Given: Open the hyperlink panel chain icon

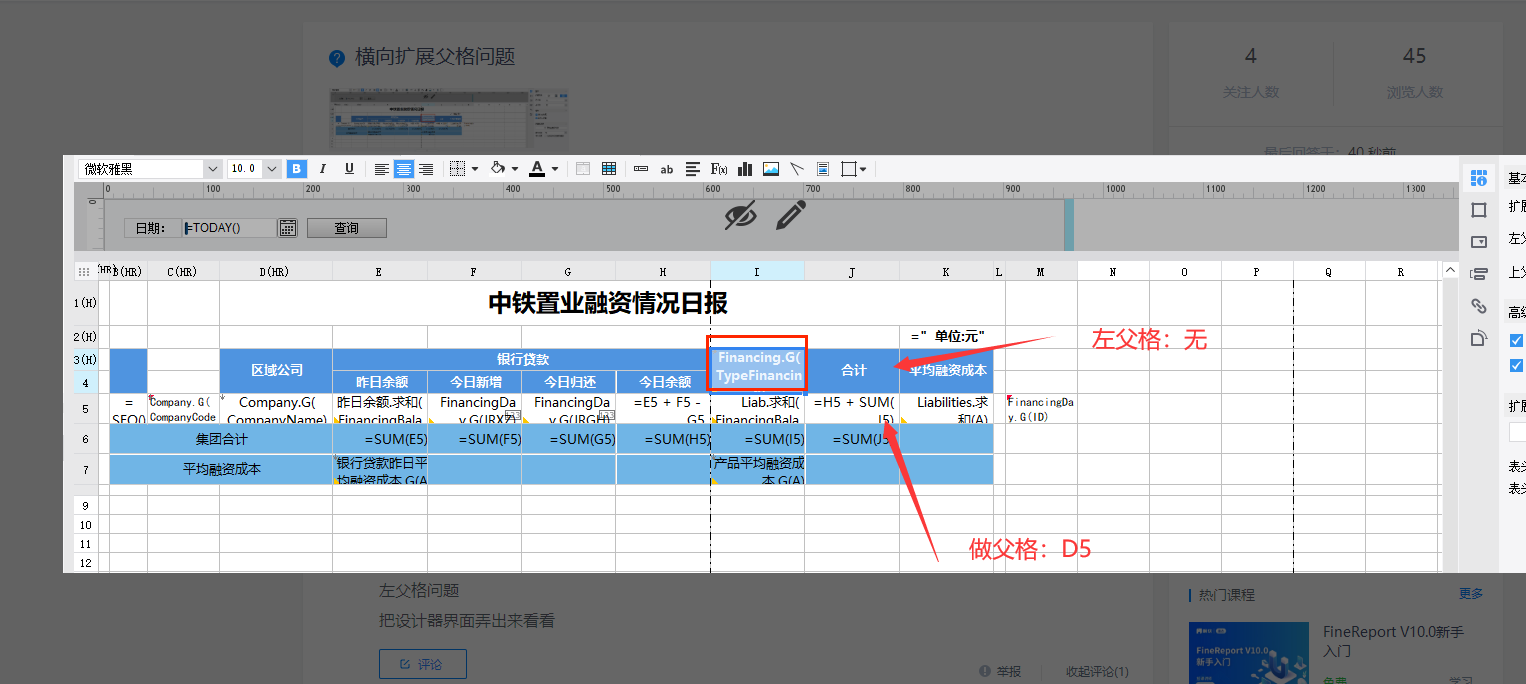Looking at the screenshot, I should [x=1479, y=306].
